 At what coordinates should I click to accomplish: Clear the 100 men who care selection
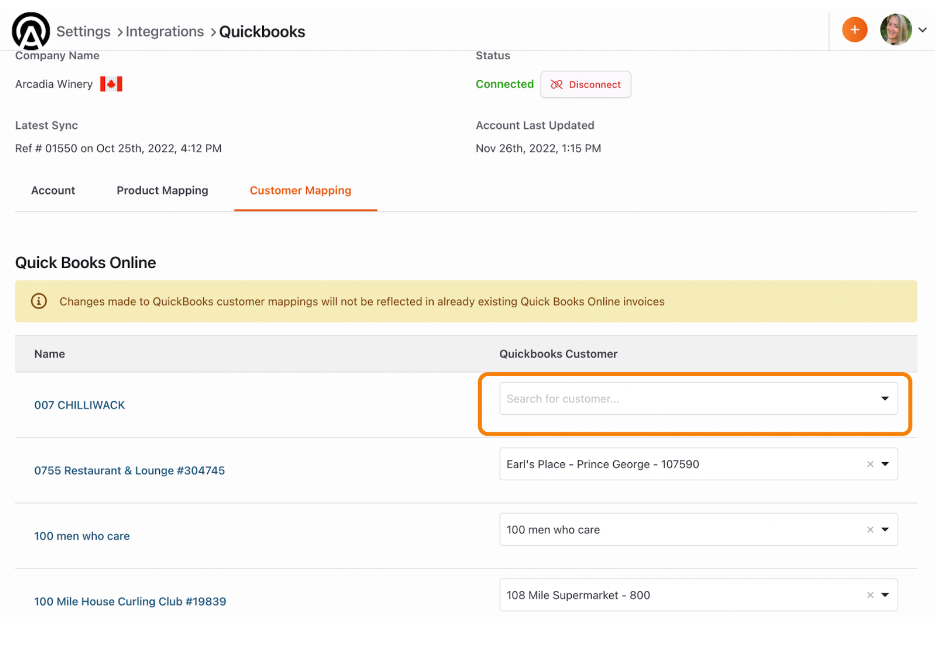(x=870, y=529)
